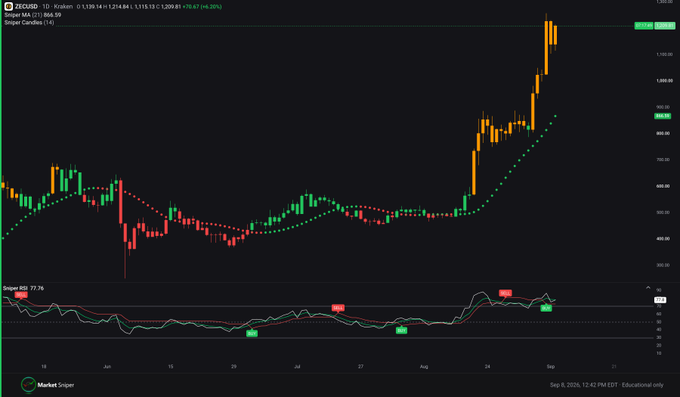Click the current price tag 1,209.81
The width and height of the screenshot is (680, 397).
tap(664, 26)
